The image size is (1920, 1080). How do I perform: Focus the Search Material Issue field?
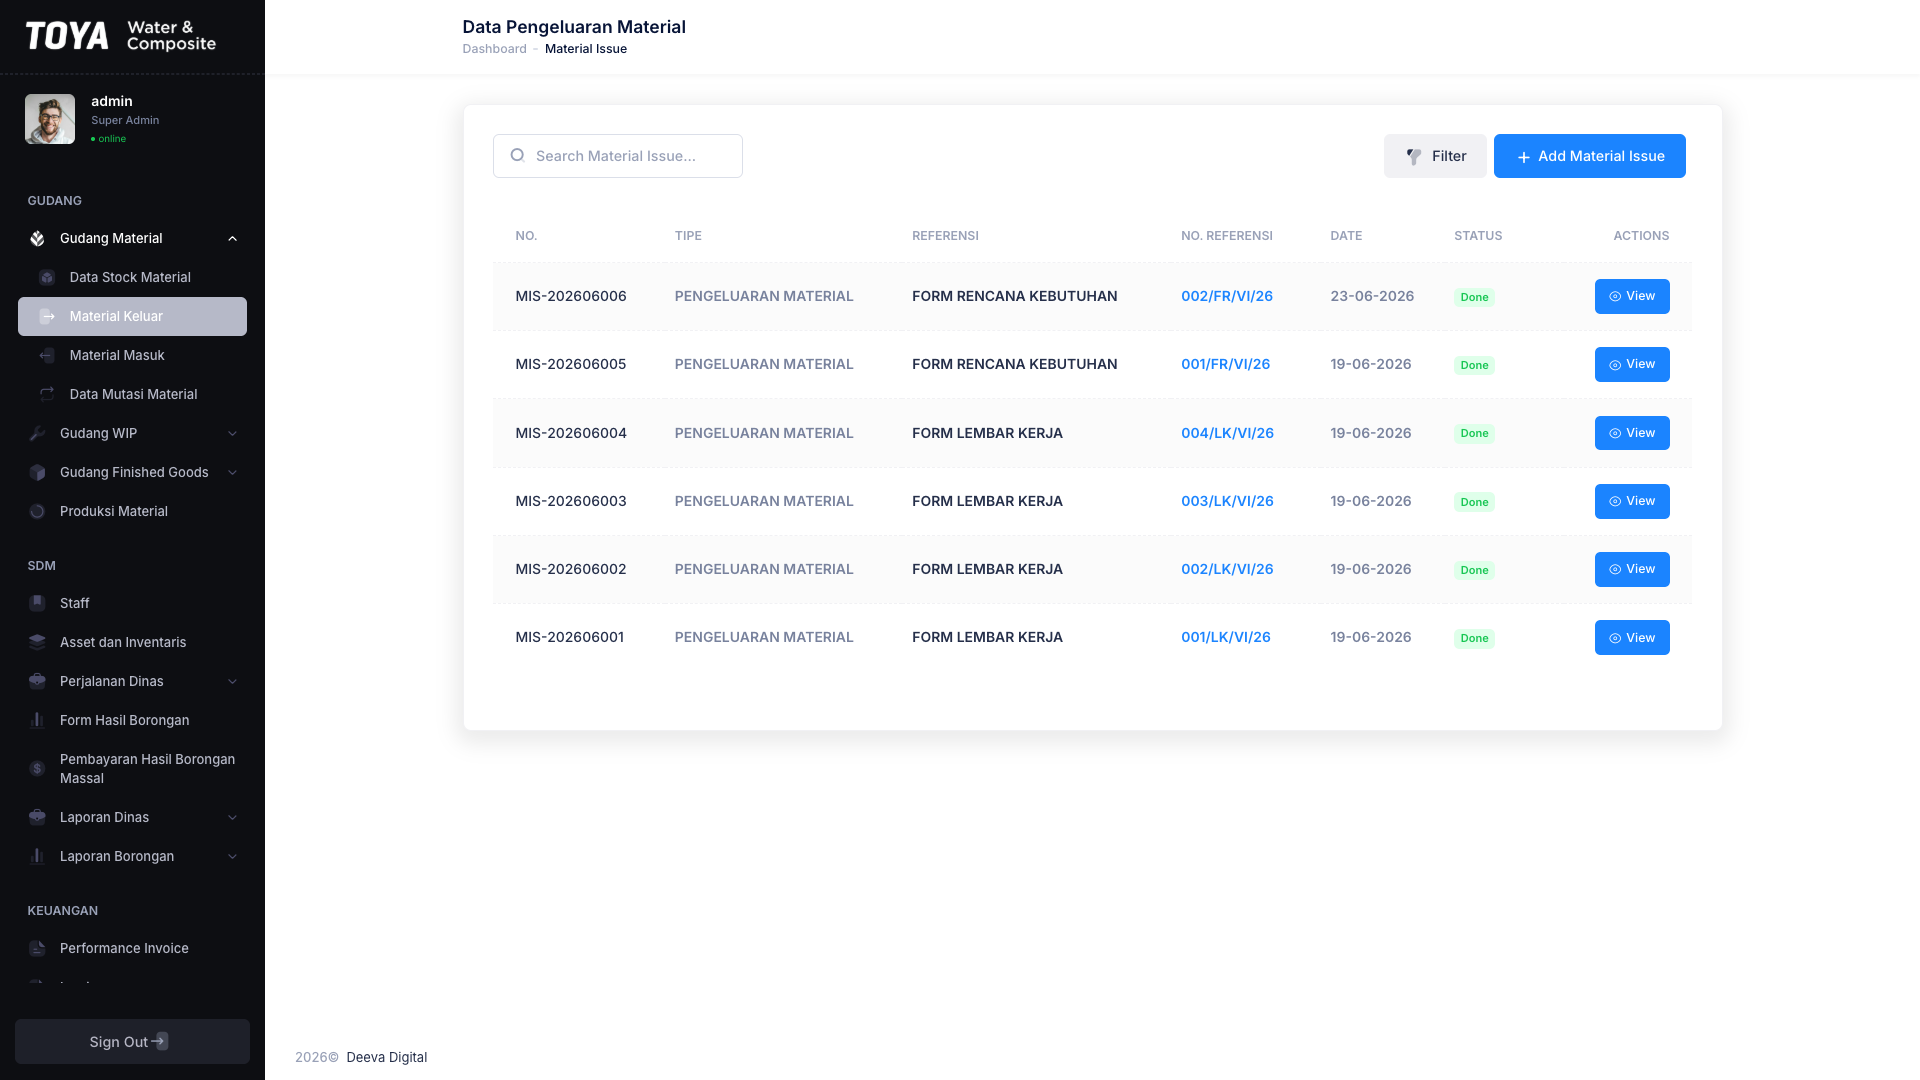[x=618, y=156]
